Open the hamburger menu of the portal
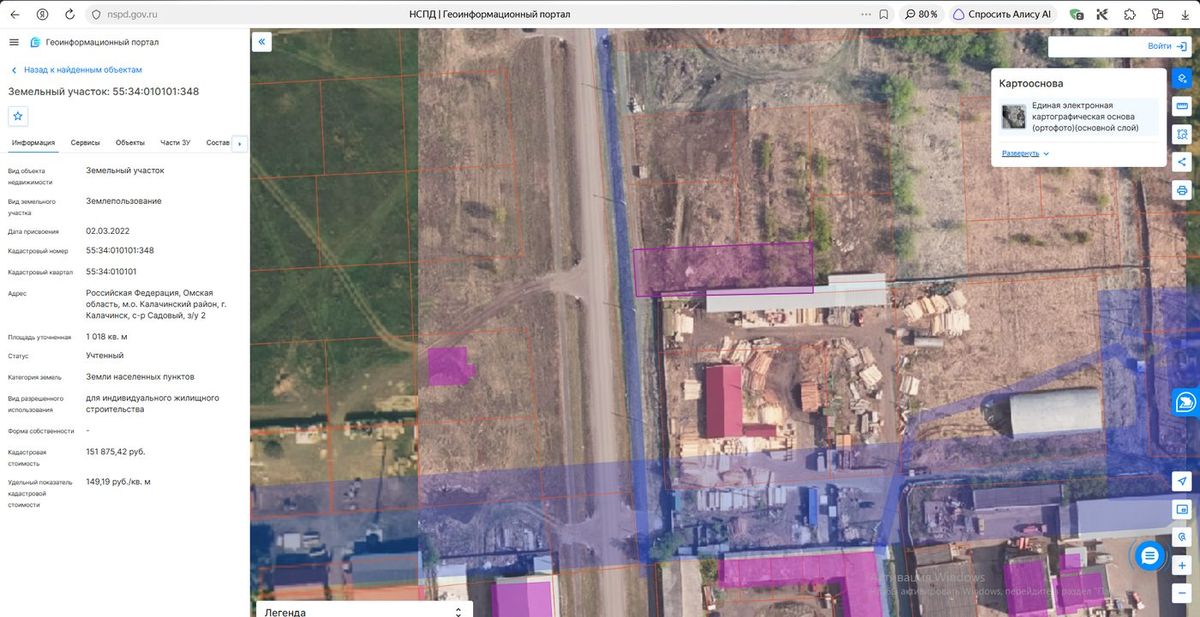 point(14,42)
